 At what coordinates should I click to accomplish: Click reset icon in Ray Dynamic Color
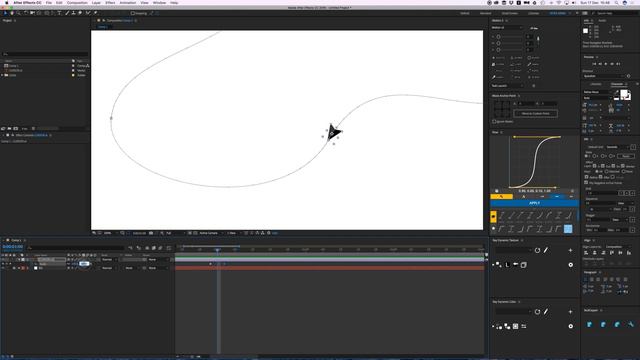tap(537, 312)
